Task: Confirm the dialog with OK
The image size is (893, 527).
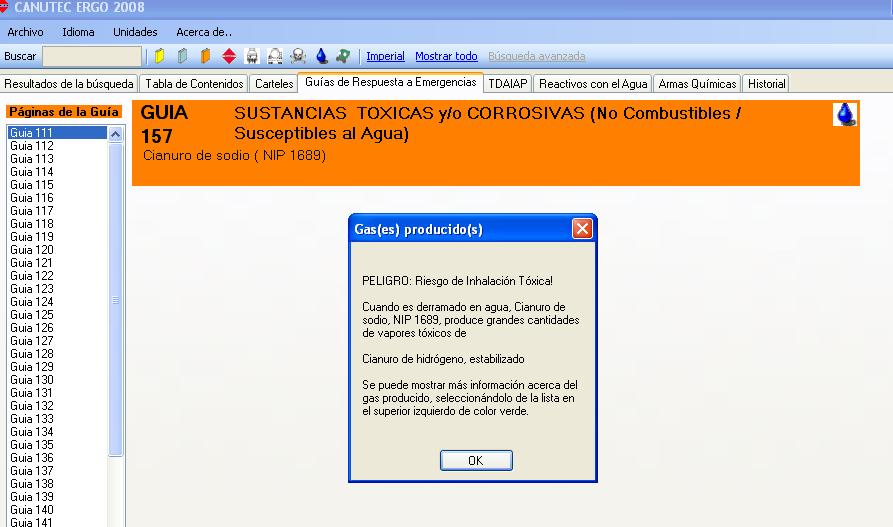Action: click(x=476, y=460)
